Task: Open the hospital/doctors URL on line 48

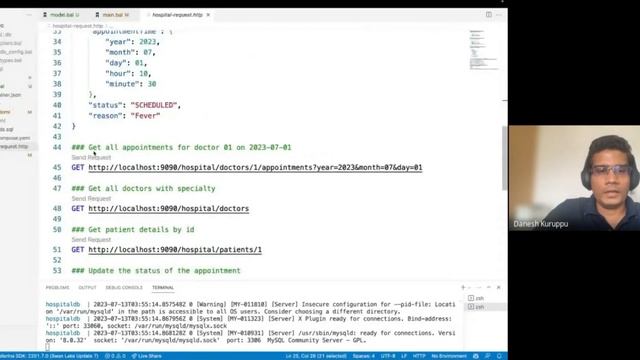Action: click(169, 209)
